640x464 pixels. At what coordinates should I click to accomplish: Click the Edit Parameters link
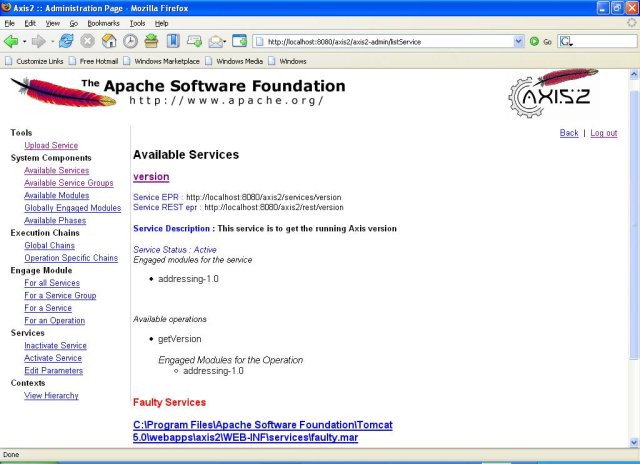53,371
